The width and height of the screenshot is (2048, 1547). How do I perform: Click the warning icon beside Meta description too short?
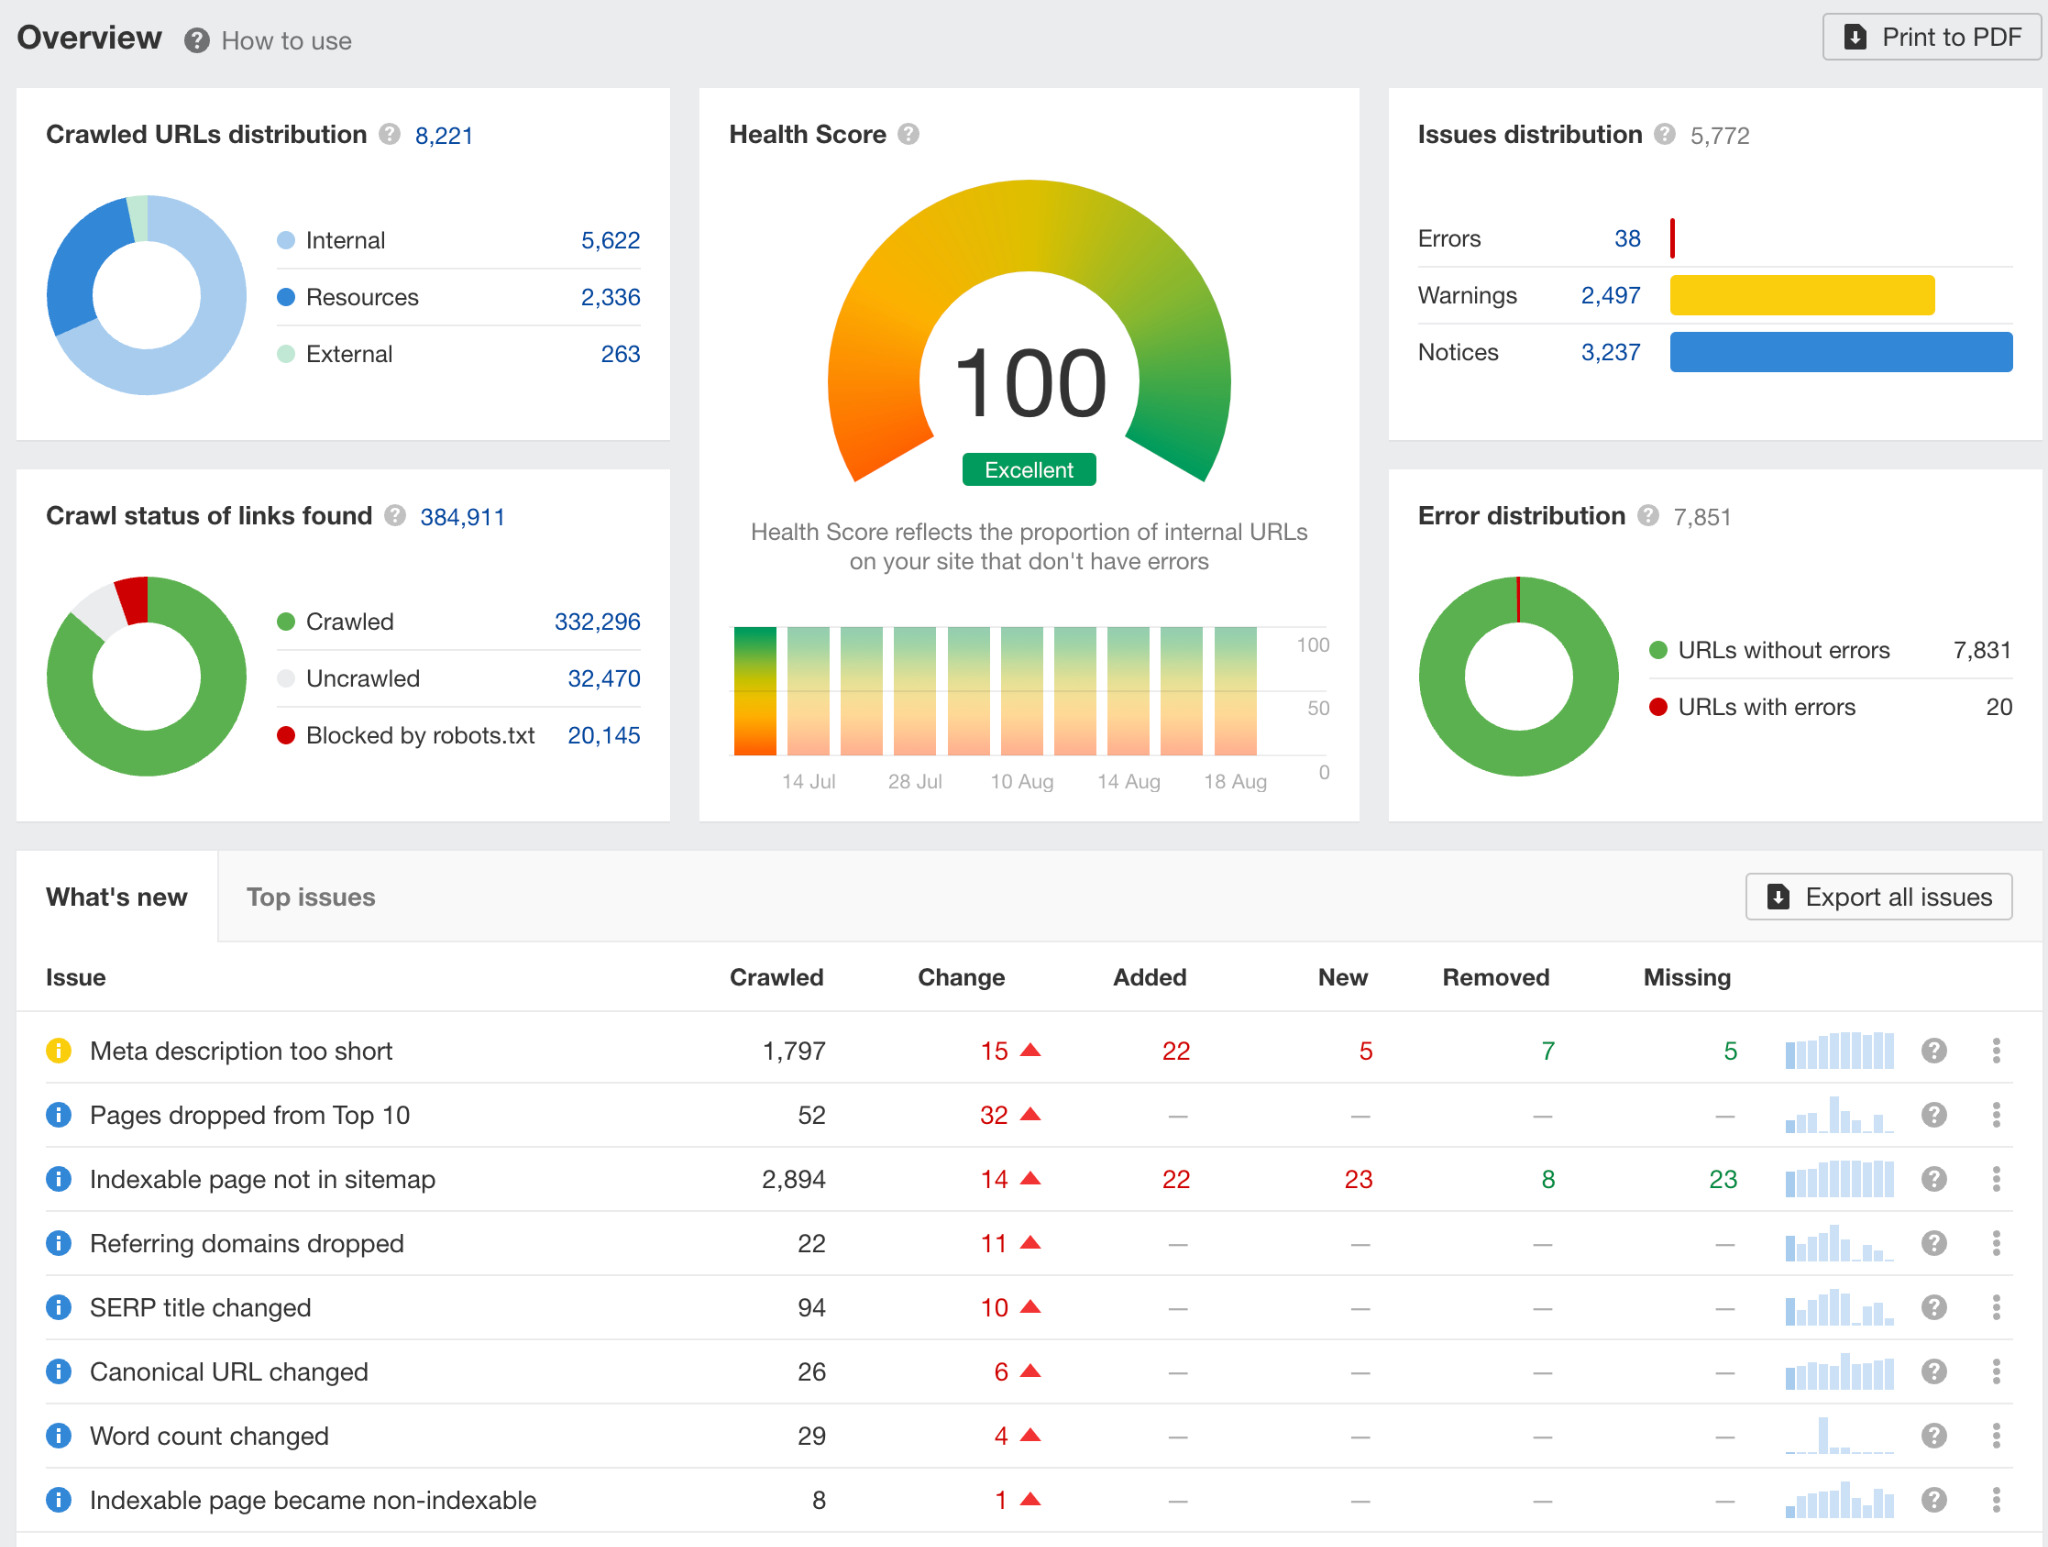coord(59,1051)
